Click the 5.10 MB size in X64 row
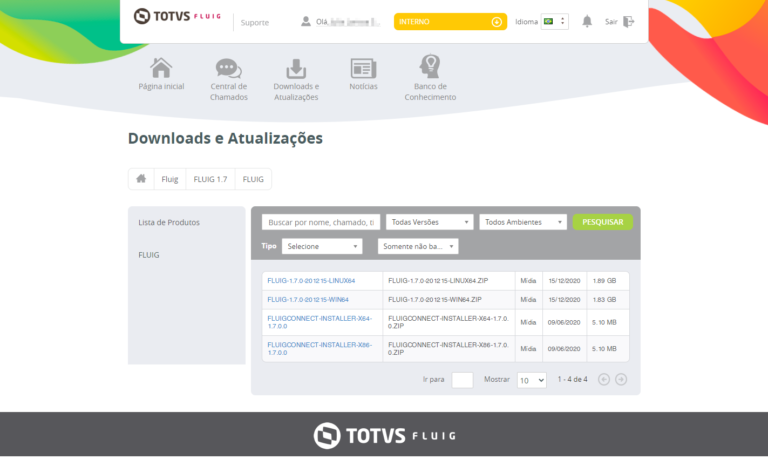 [x=604, y=322]
